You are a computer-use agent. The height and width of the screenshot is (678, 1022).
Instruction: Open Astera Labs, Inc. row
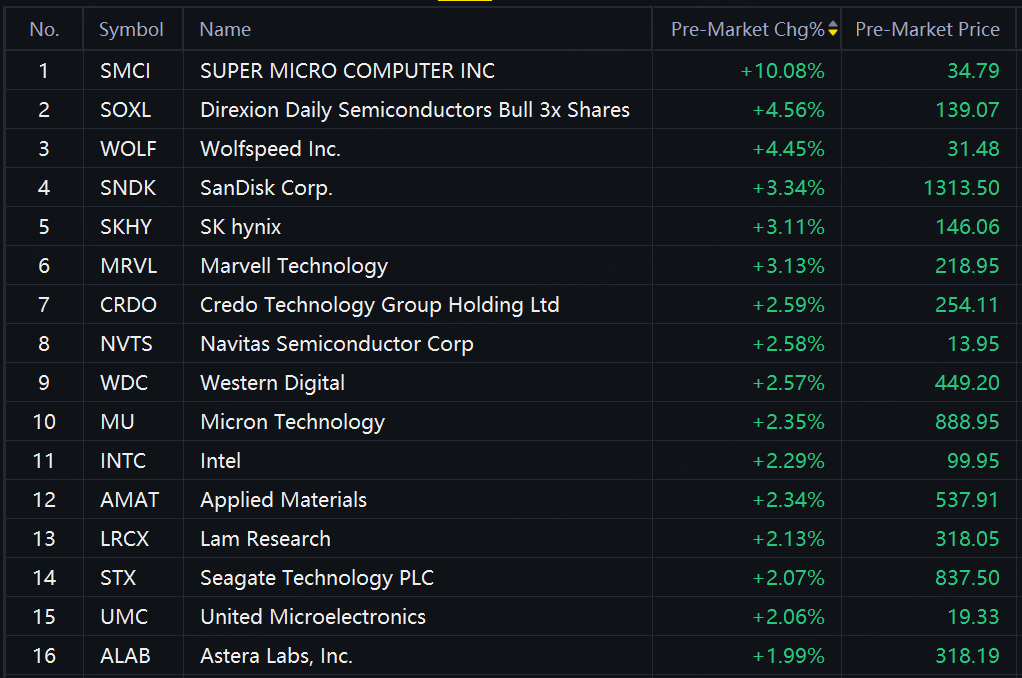pyautogui.click(x=511, y=655)
